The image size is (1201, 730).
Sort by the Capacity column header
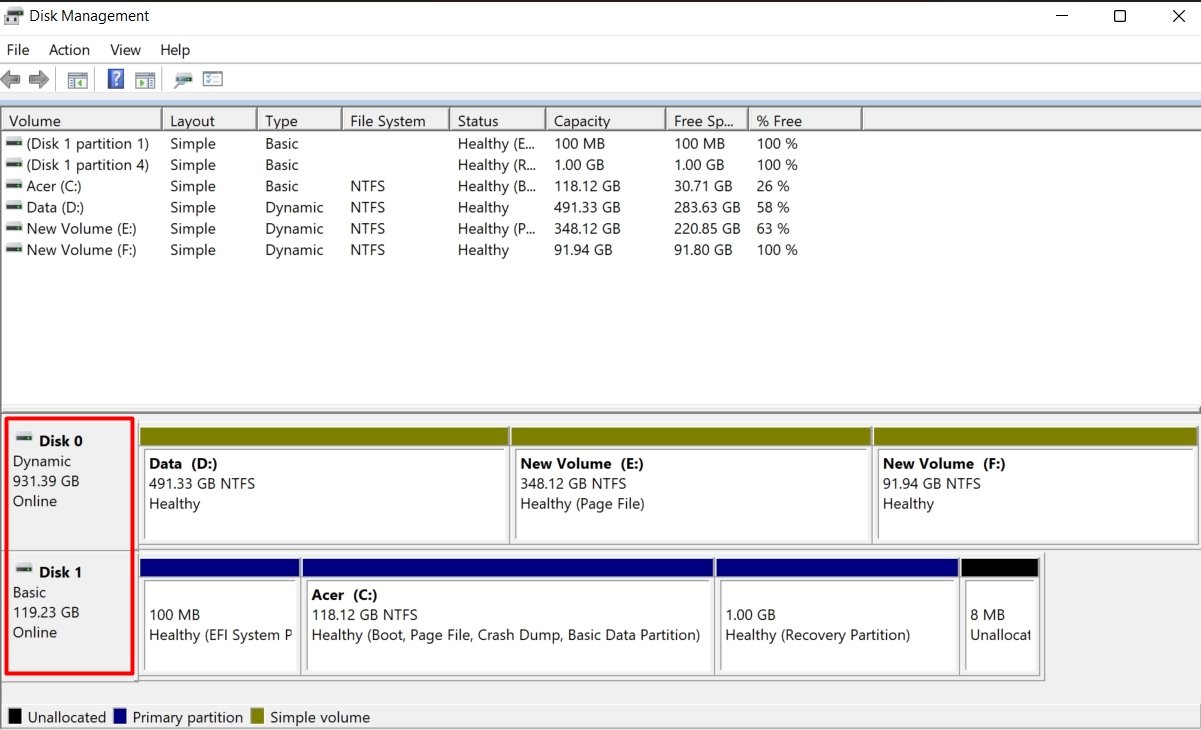click(x=606, y=120)
